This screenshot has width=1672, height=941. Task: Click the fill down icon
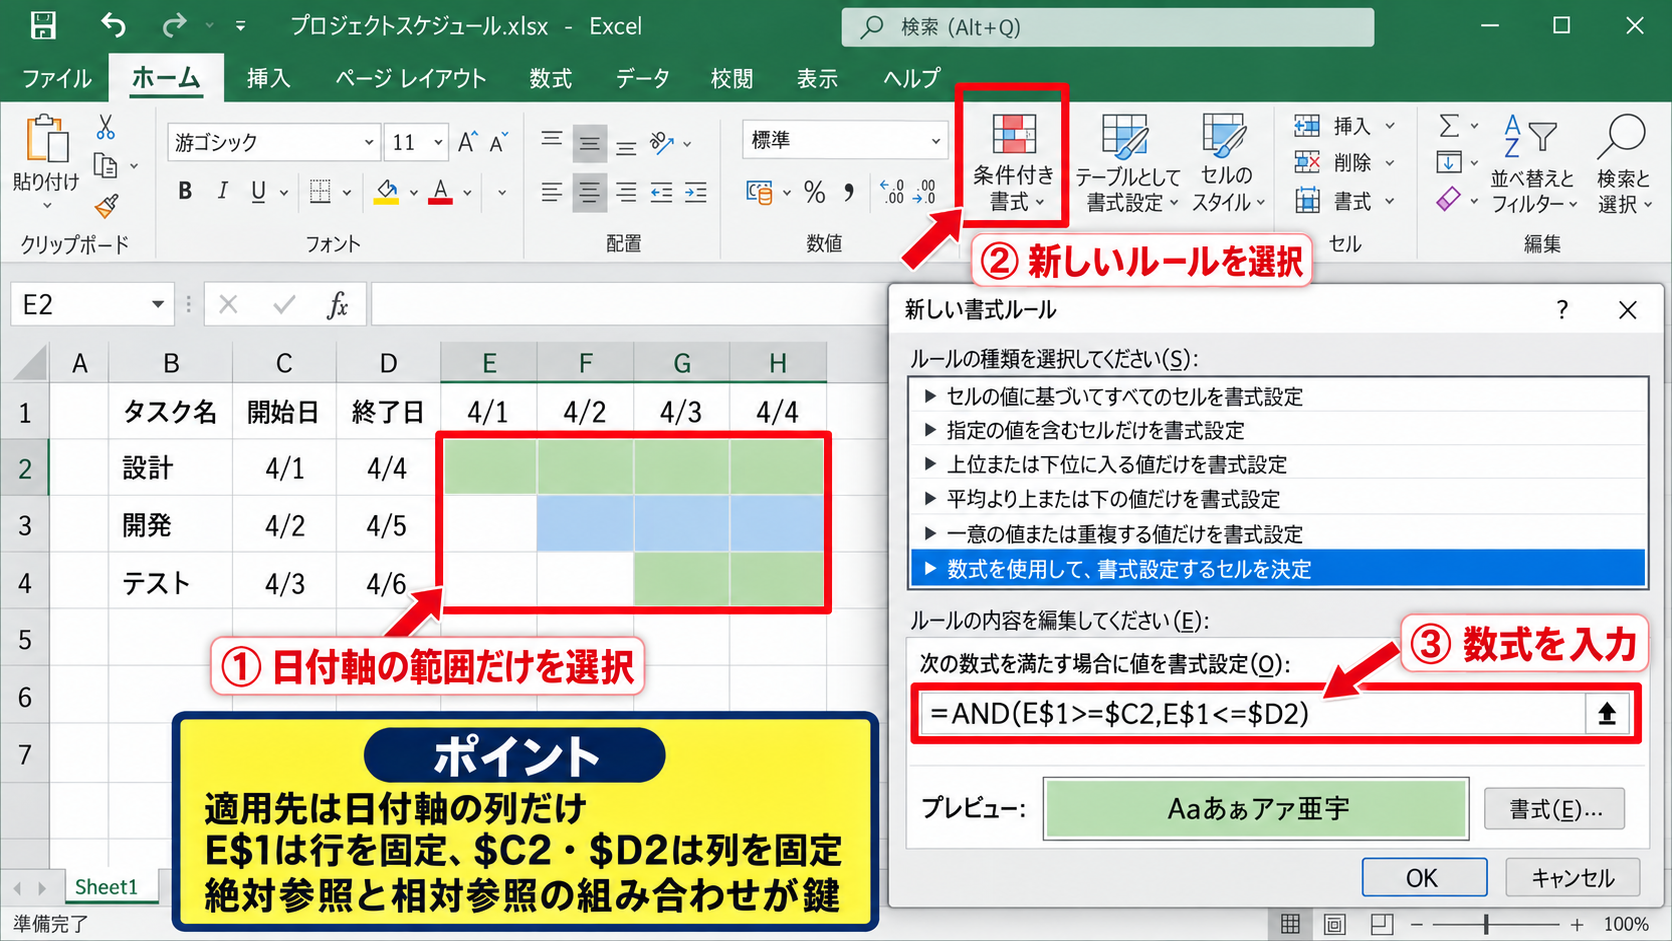point(1448,162)
